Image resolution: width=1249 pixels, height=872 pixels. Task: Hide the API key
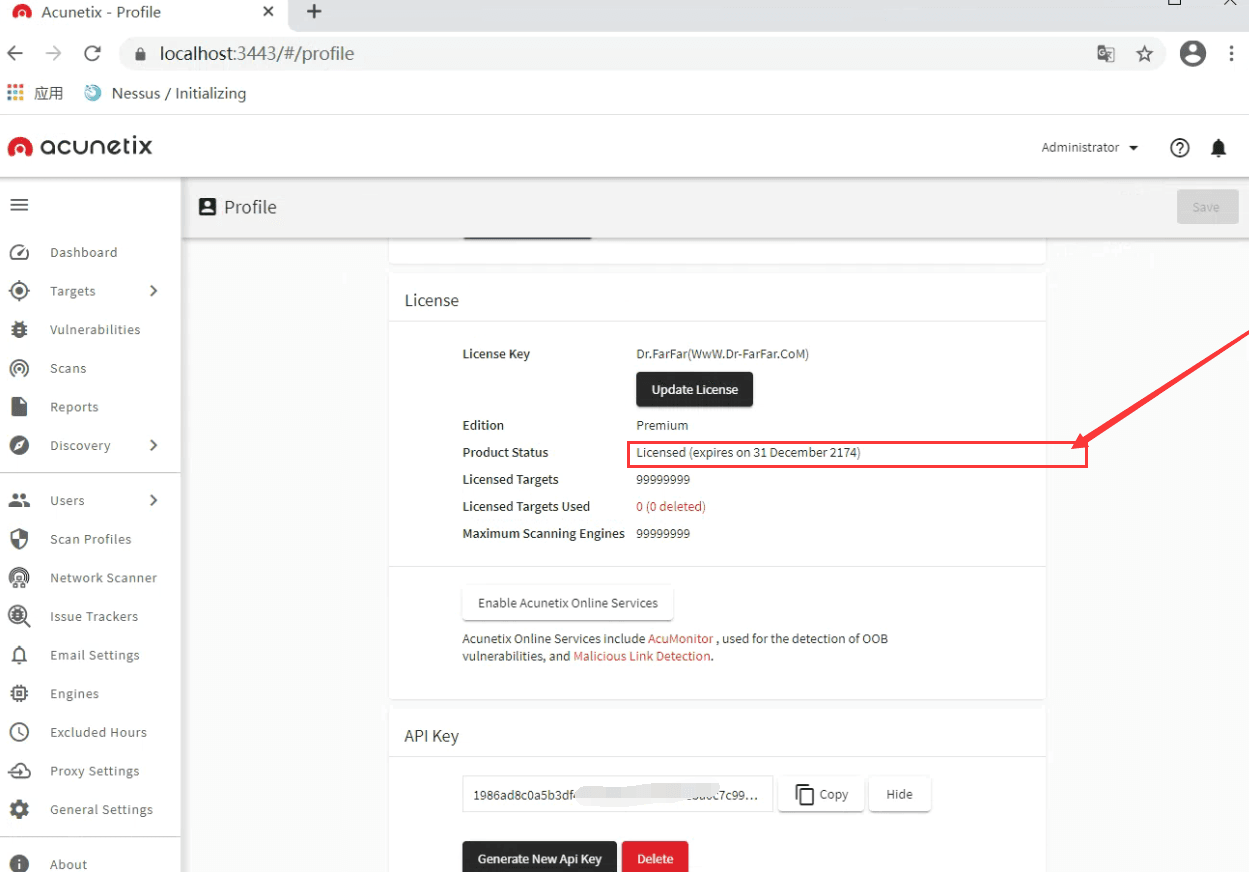point(900,794)
